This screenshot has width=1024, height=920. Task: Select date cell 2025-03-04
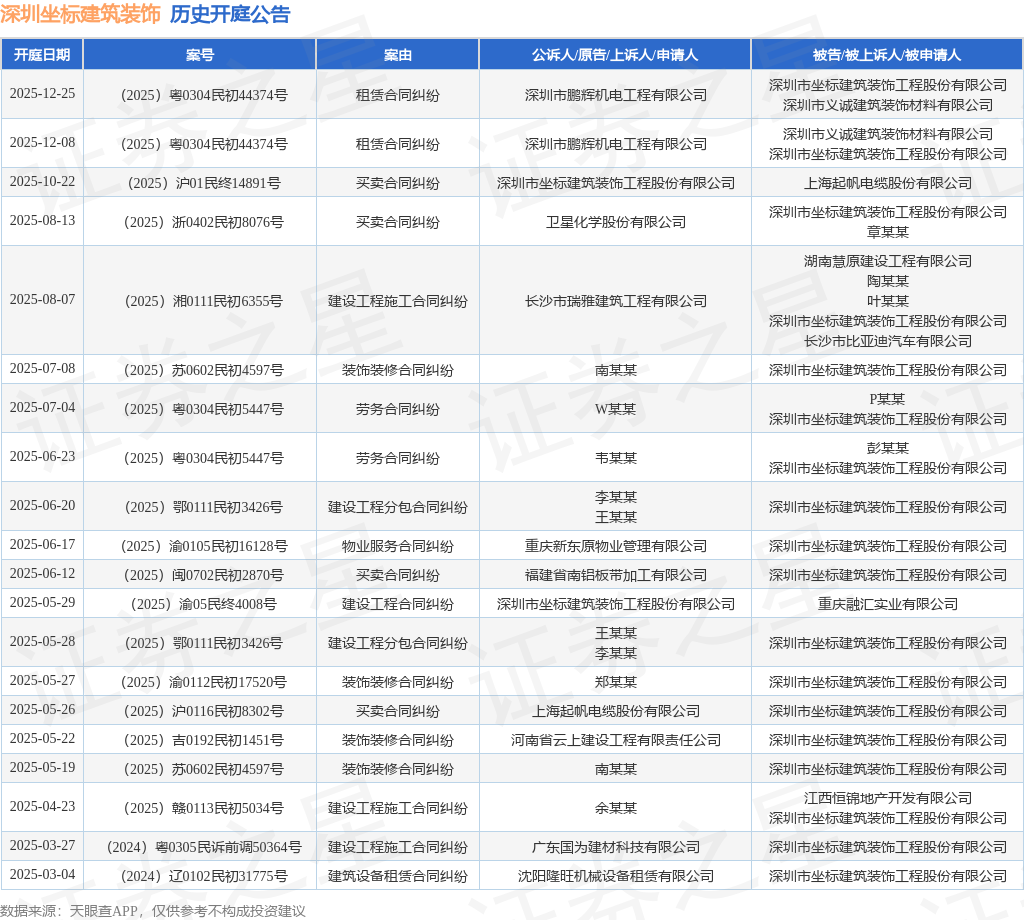pos(42,874)
